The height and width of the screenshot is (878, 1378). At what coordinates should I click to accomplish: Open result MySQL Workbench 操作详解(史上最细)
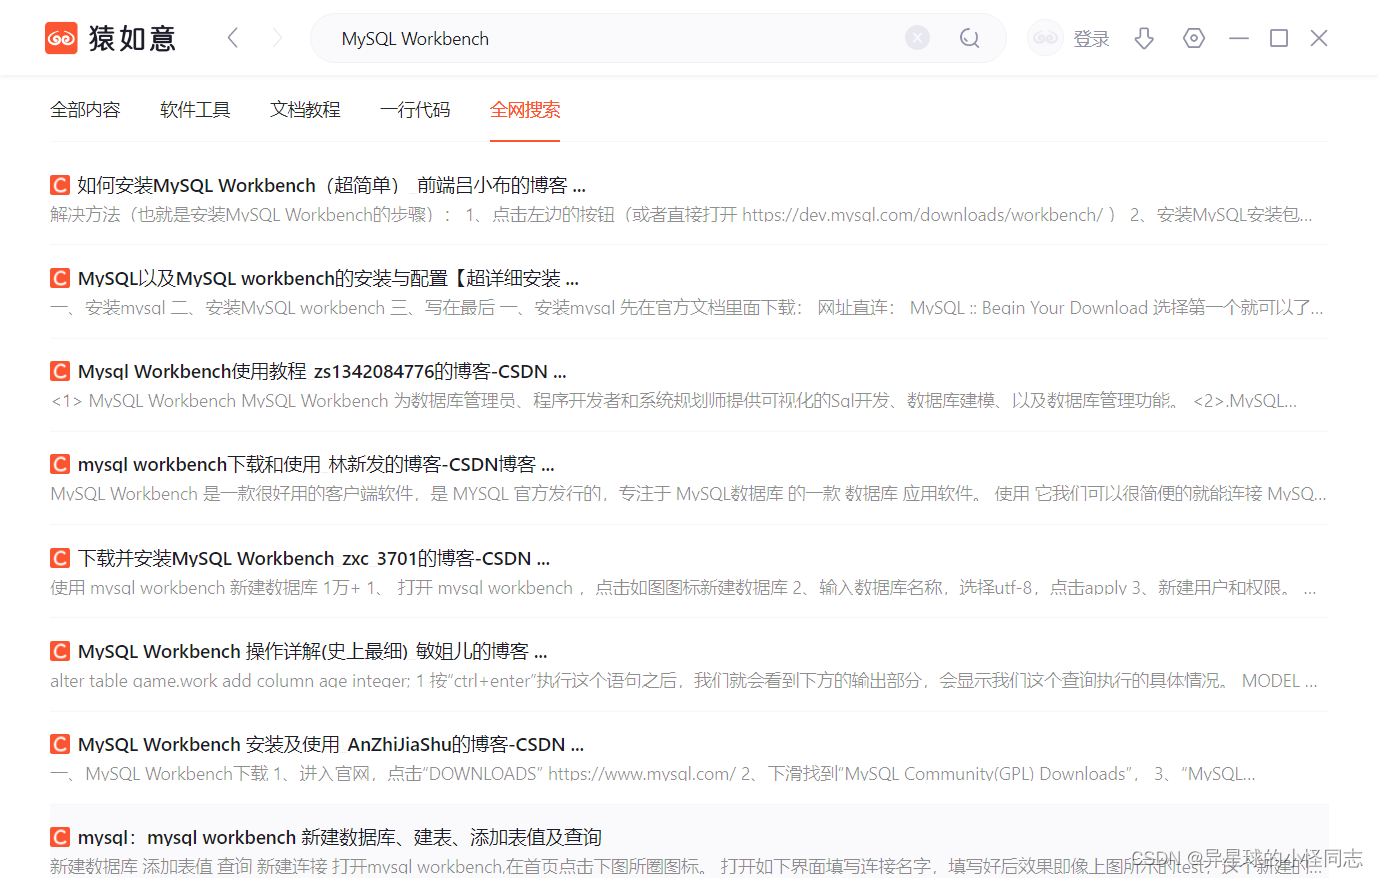(x=312, y=651)
